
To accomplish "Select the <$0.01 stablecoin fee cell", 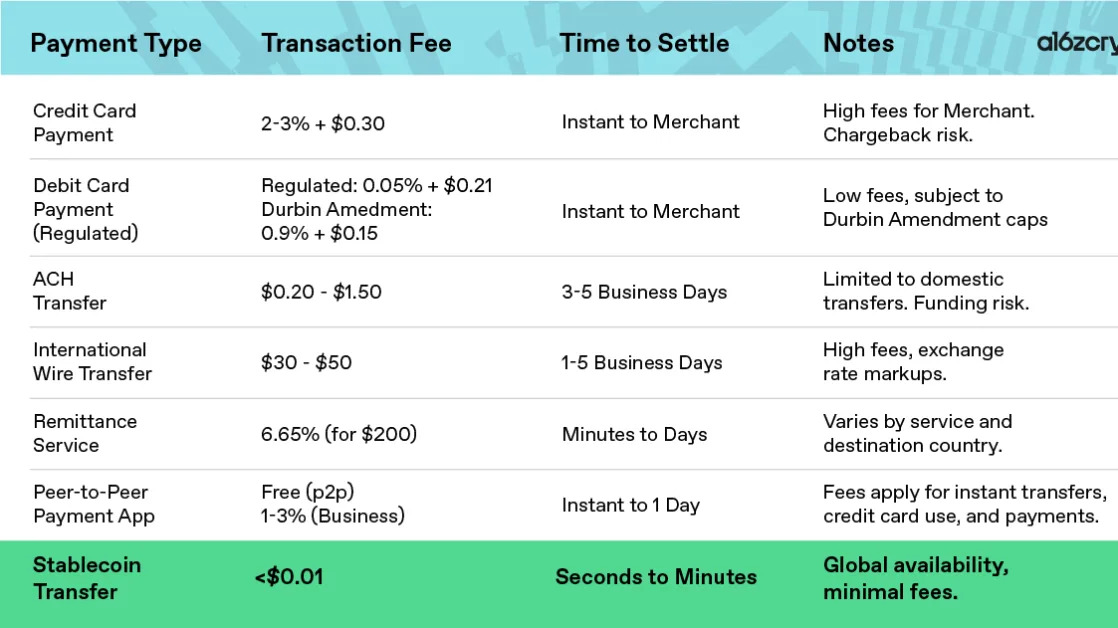I will point(289,577).
